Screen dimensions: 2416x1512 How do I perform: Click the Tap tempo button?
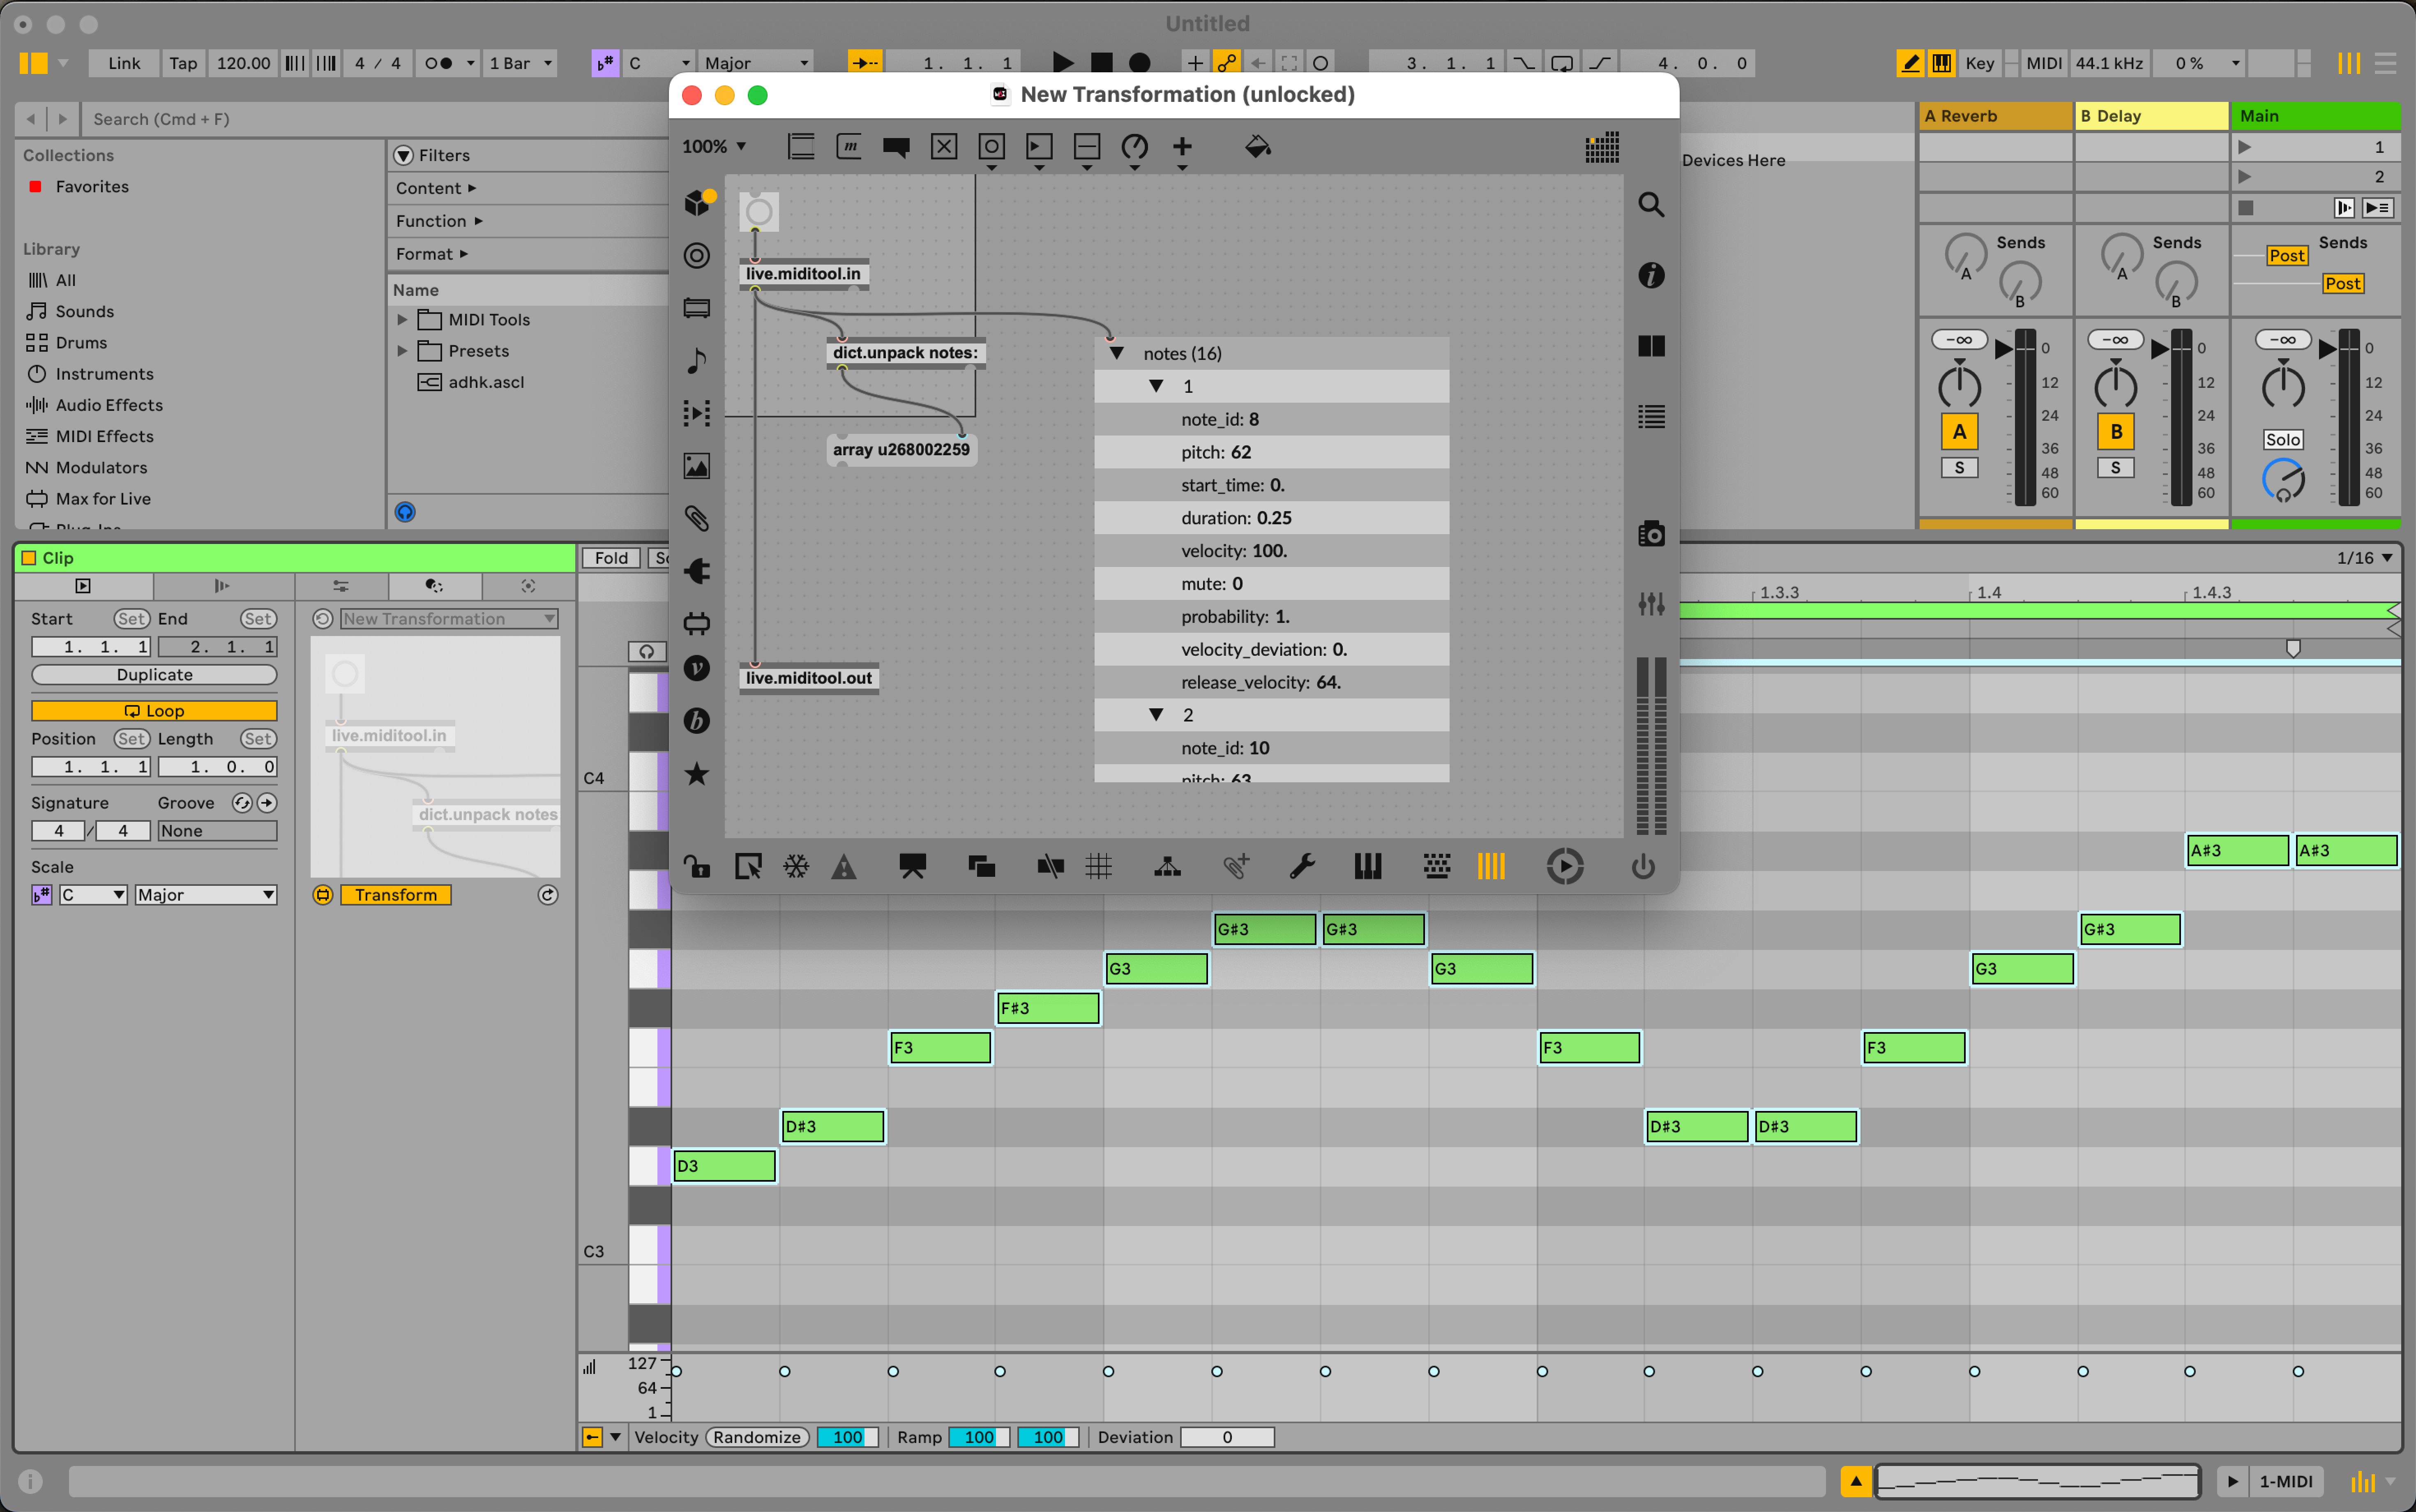(x=183, y=63)
